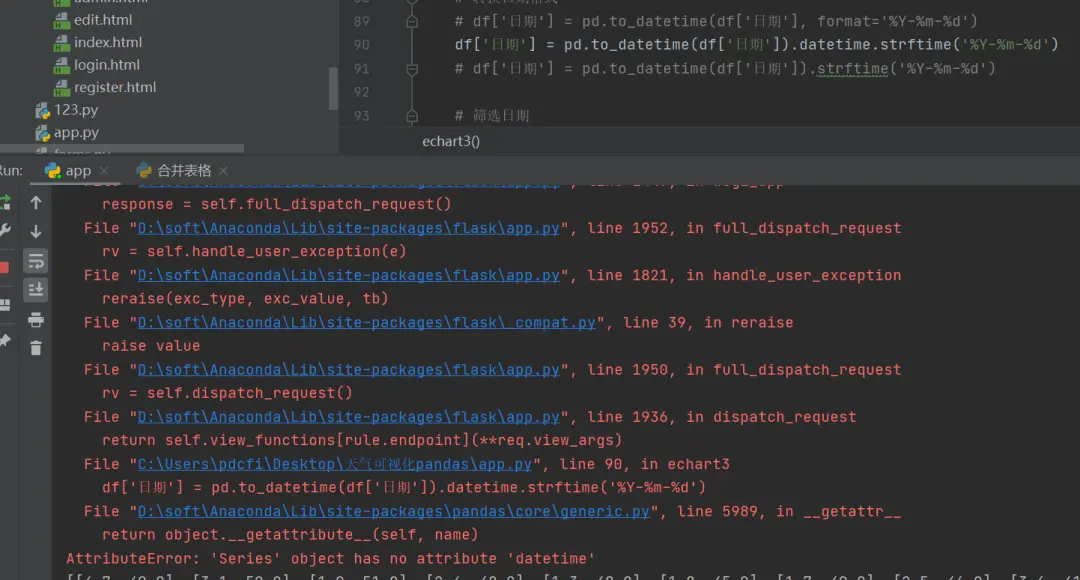Image resolution: width=1080 pixels, height=580 pixels.
Task: Click the wrench settings icon in Run panel
Action: click(4, 231)
